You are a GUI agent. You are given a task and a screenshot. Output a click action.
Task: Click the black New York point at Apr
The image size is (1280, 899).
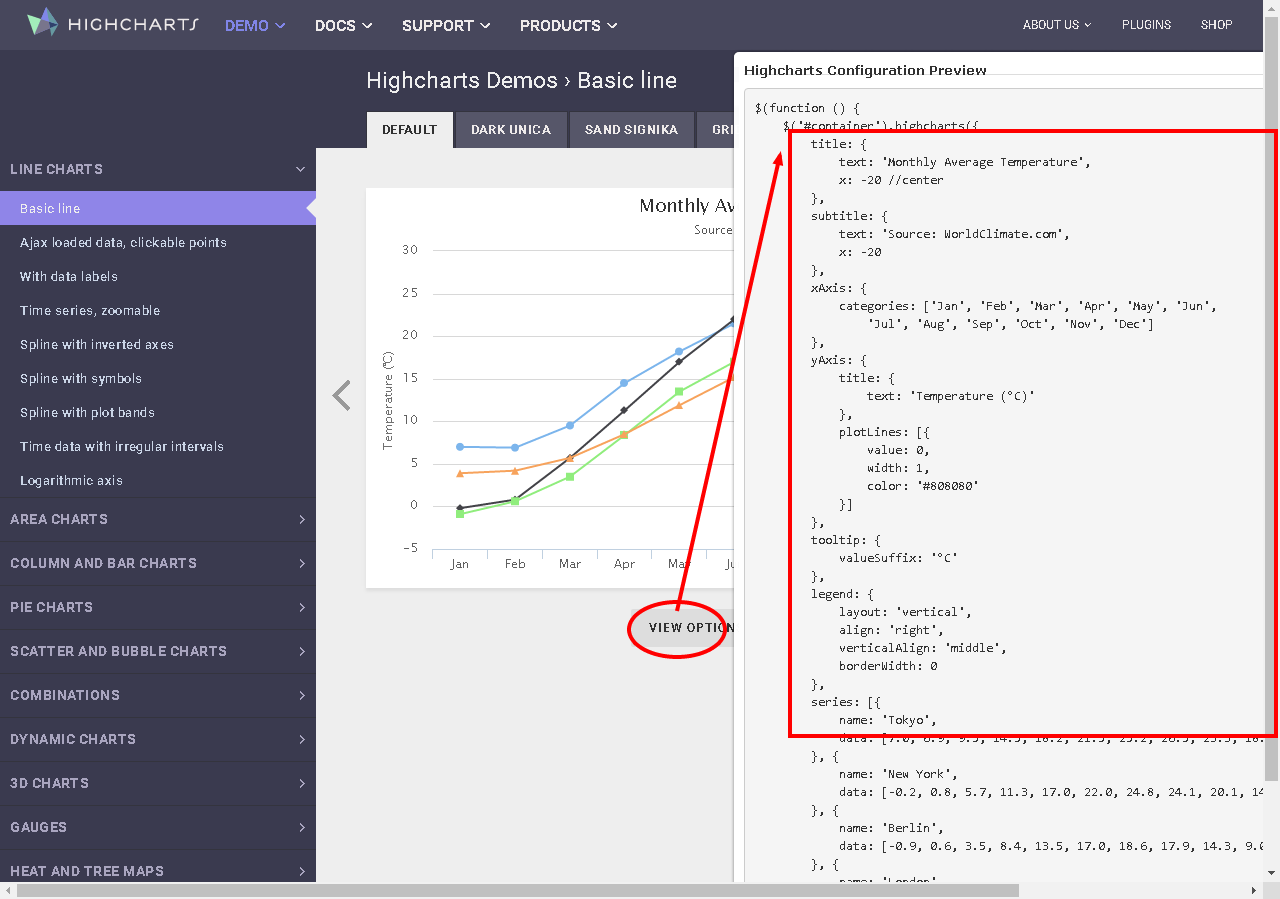tap(624, 410)
